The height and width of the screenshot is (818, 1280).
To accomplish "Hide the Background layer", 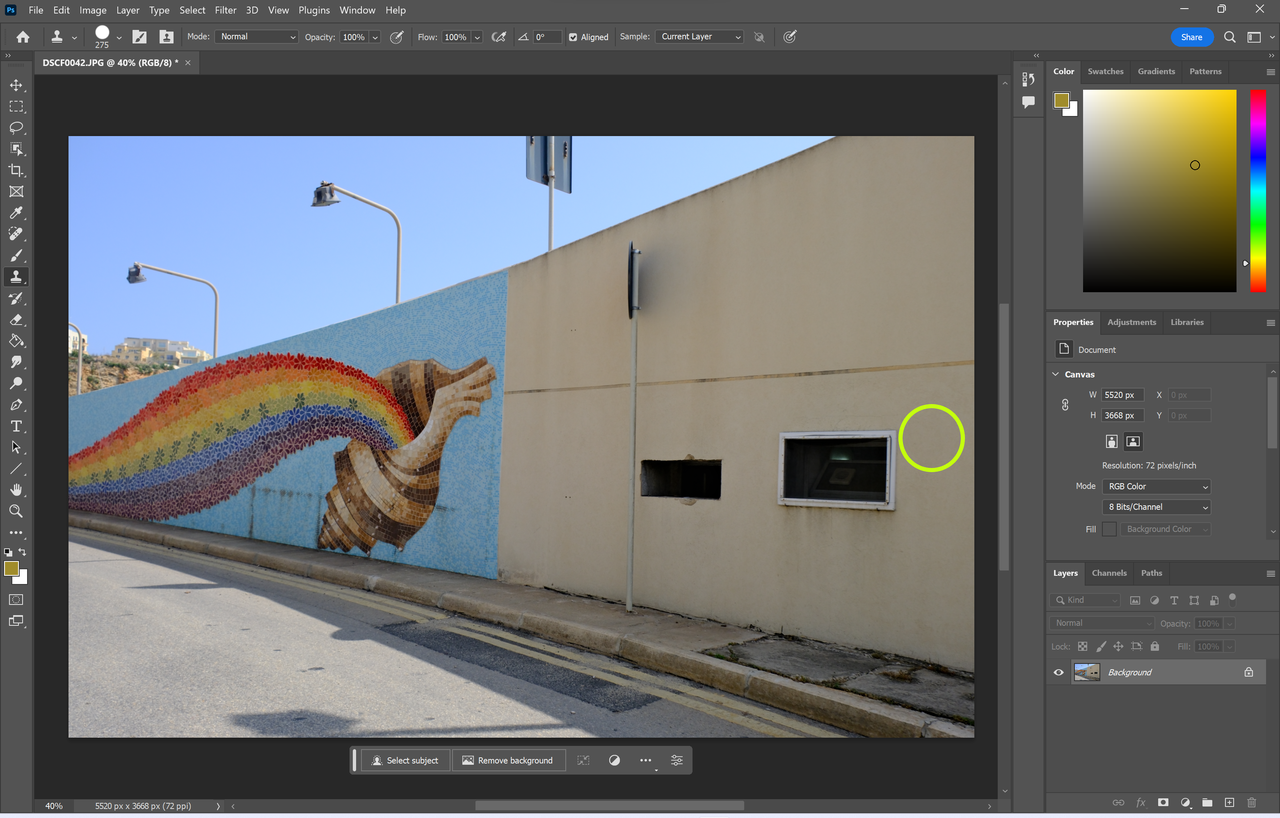I will pos(1058,671).
